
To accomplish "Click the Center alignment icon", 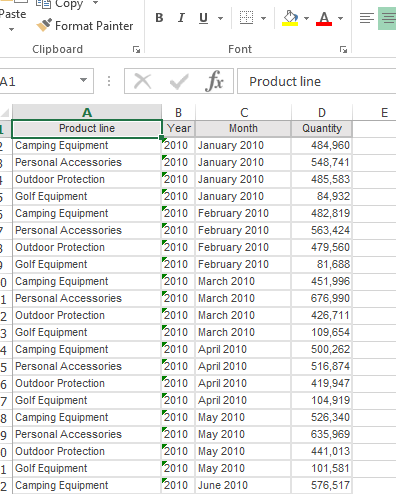I will (x=388, y=18).
